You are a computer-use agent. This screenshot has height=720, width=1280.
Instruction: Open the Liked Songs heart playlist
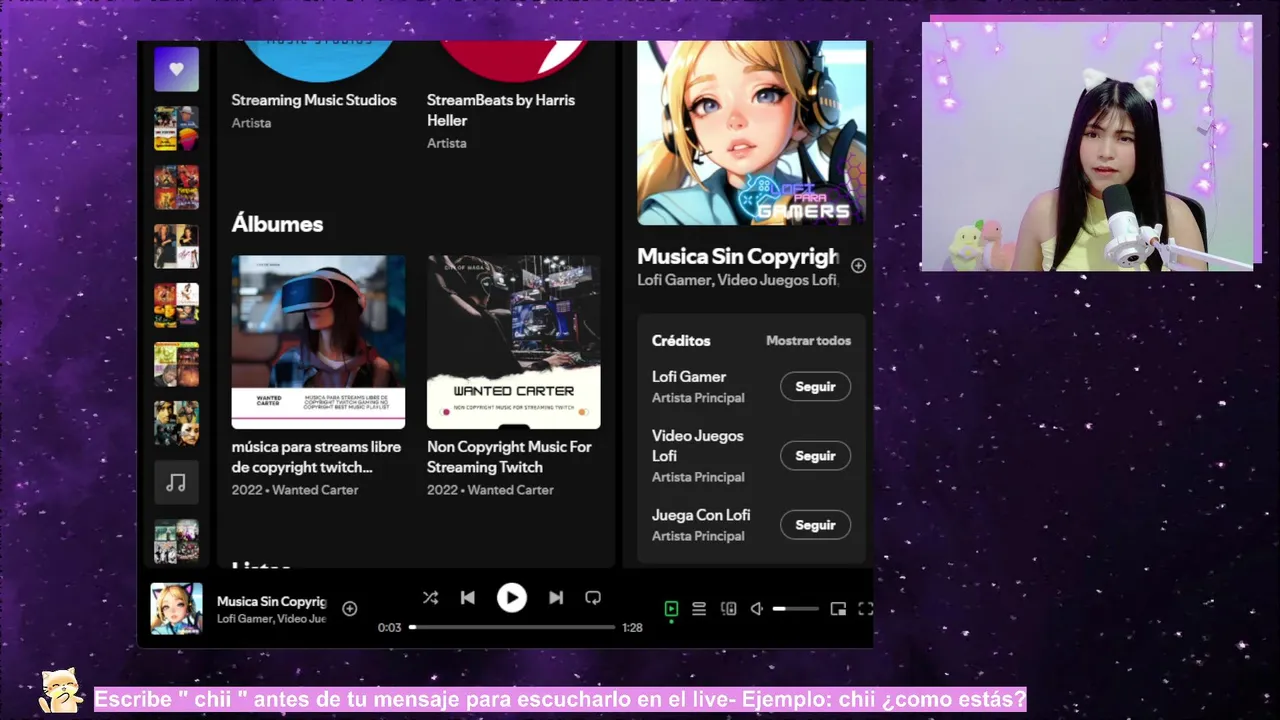176,69
